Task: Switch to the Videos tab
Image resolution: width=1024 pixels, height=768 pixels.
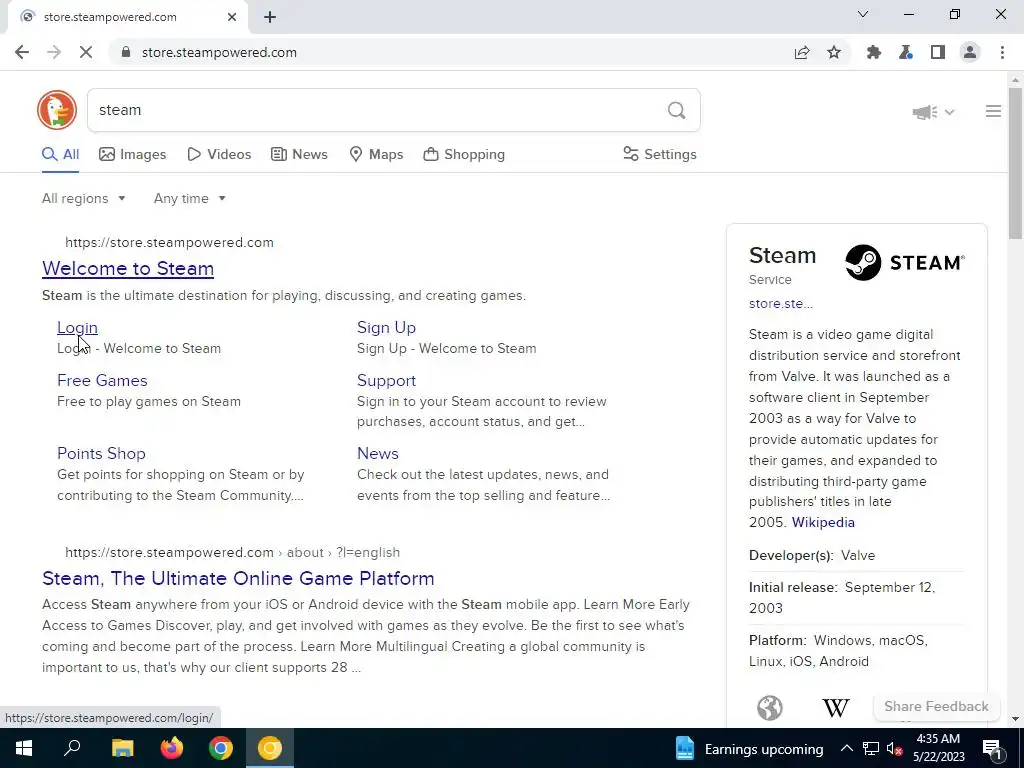Action: click(x=219, y=155)
